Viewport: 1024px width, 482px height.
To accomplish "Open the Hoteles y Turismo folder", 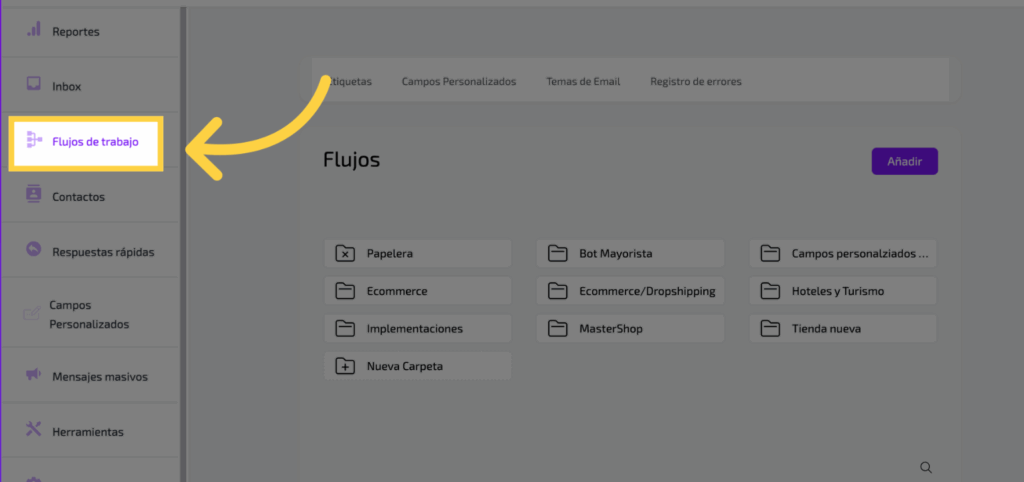I will (x=842, y=291).
